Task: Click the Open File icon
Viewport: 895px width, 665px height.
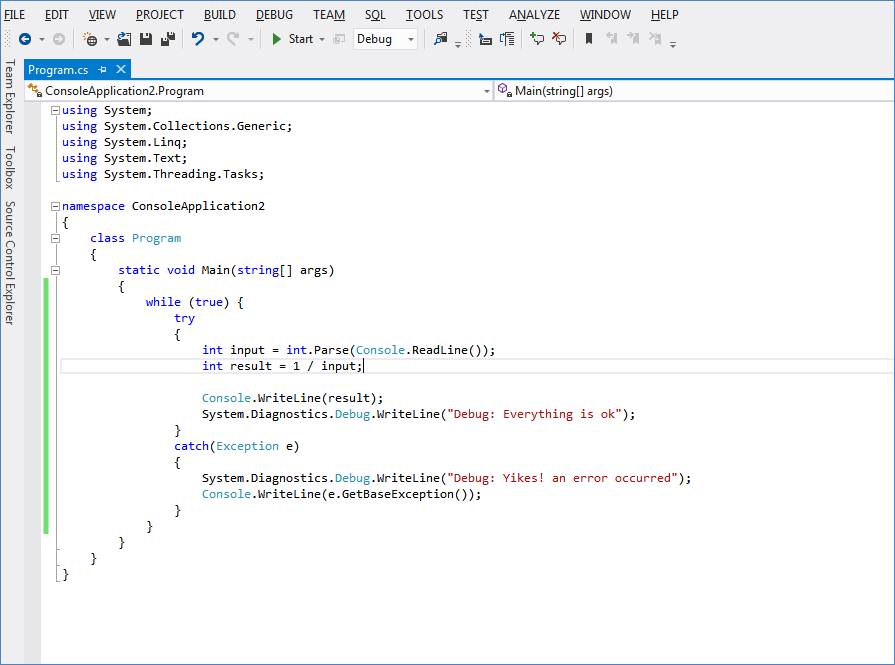Action: [124, 39]
